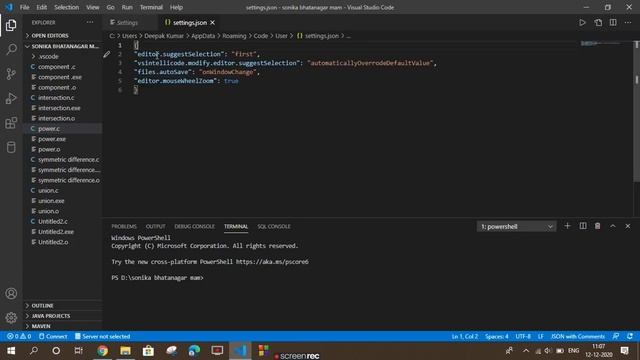Open the Selection menu
Screen dimensions: 640x360
coord(67,7)
